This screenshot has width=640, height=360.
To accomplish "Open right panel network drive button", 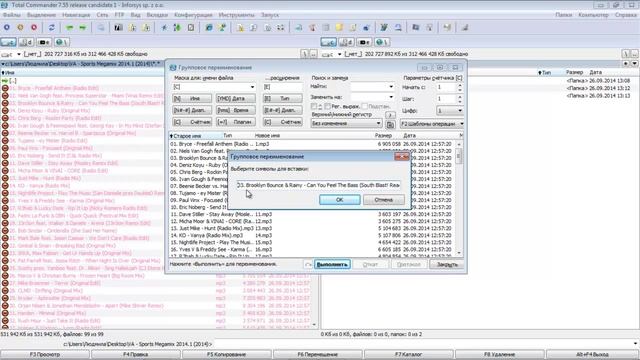I will [382, 42].
